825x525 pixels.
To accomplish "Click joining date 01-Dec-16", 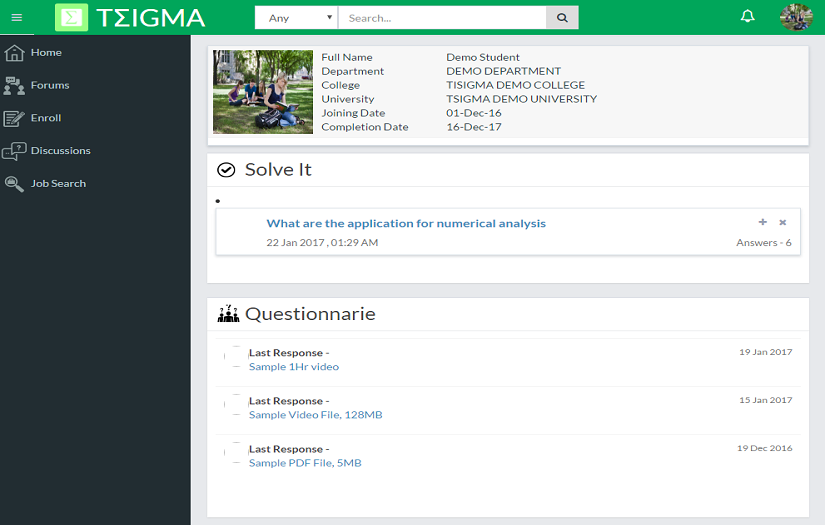I will click(474, 113).
